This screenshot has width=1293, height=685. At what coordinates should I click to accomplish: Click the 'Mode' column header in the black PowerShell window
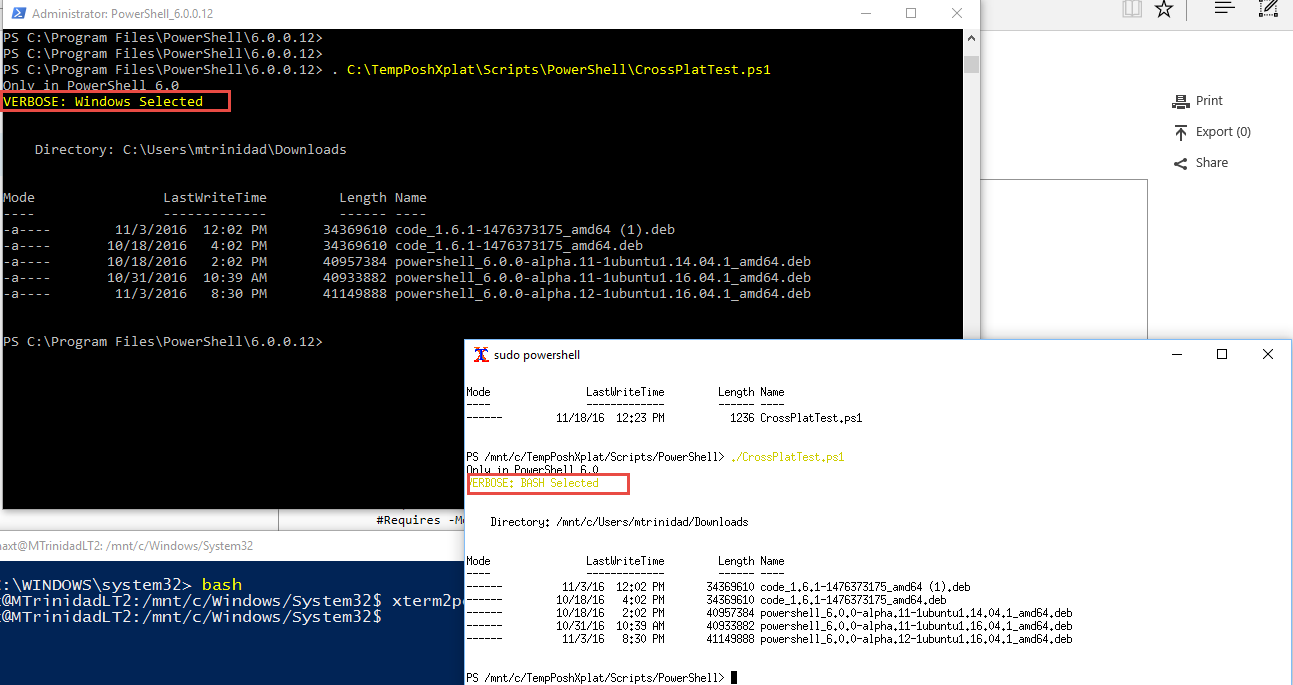coord(19,198)
